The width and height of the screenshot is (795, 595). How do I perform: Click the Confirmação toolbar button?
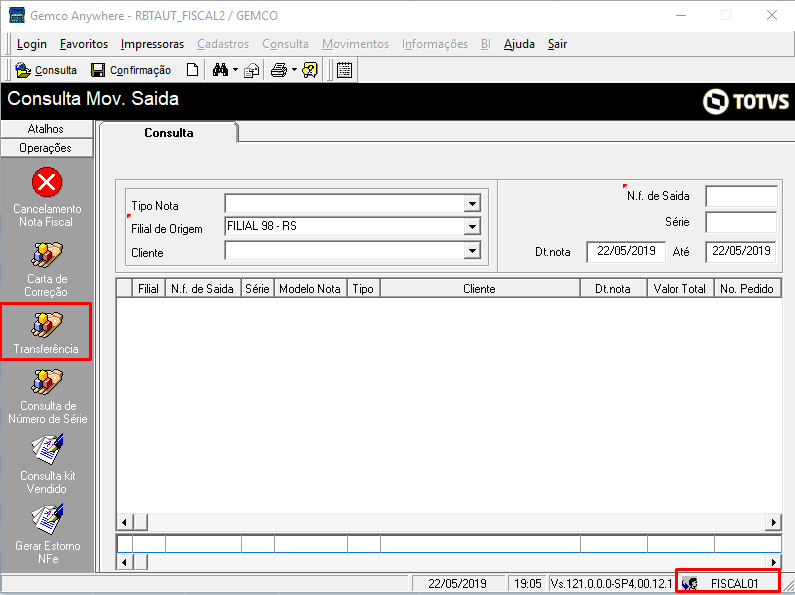click(x=131, y=70)
